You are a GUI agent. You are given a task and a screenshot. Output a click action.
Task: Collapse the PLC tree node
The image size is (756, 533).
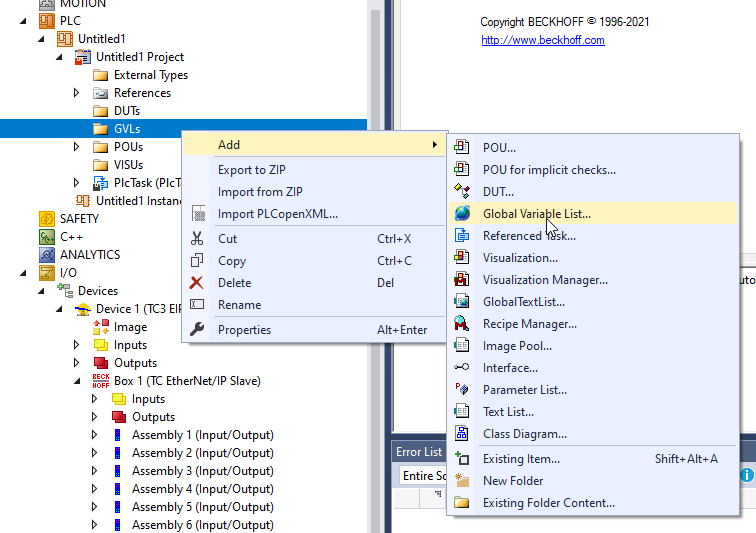(23, 21)
